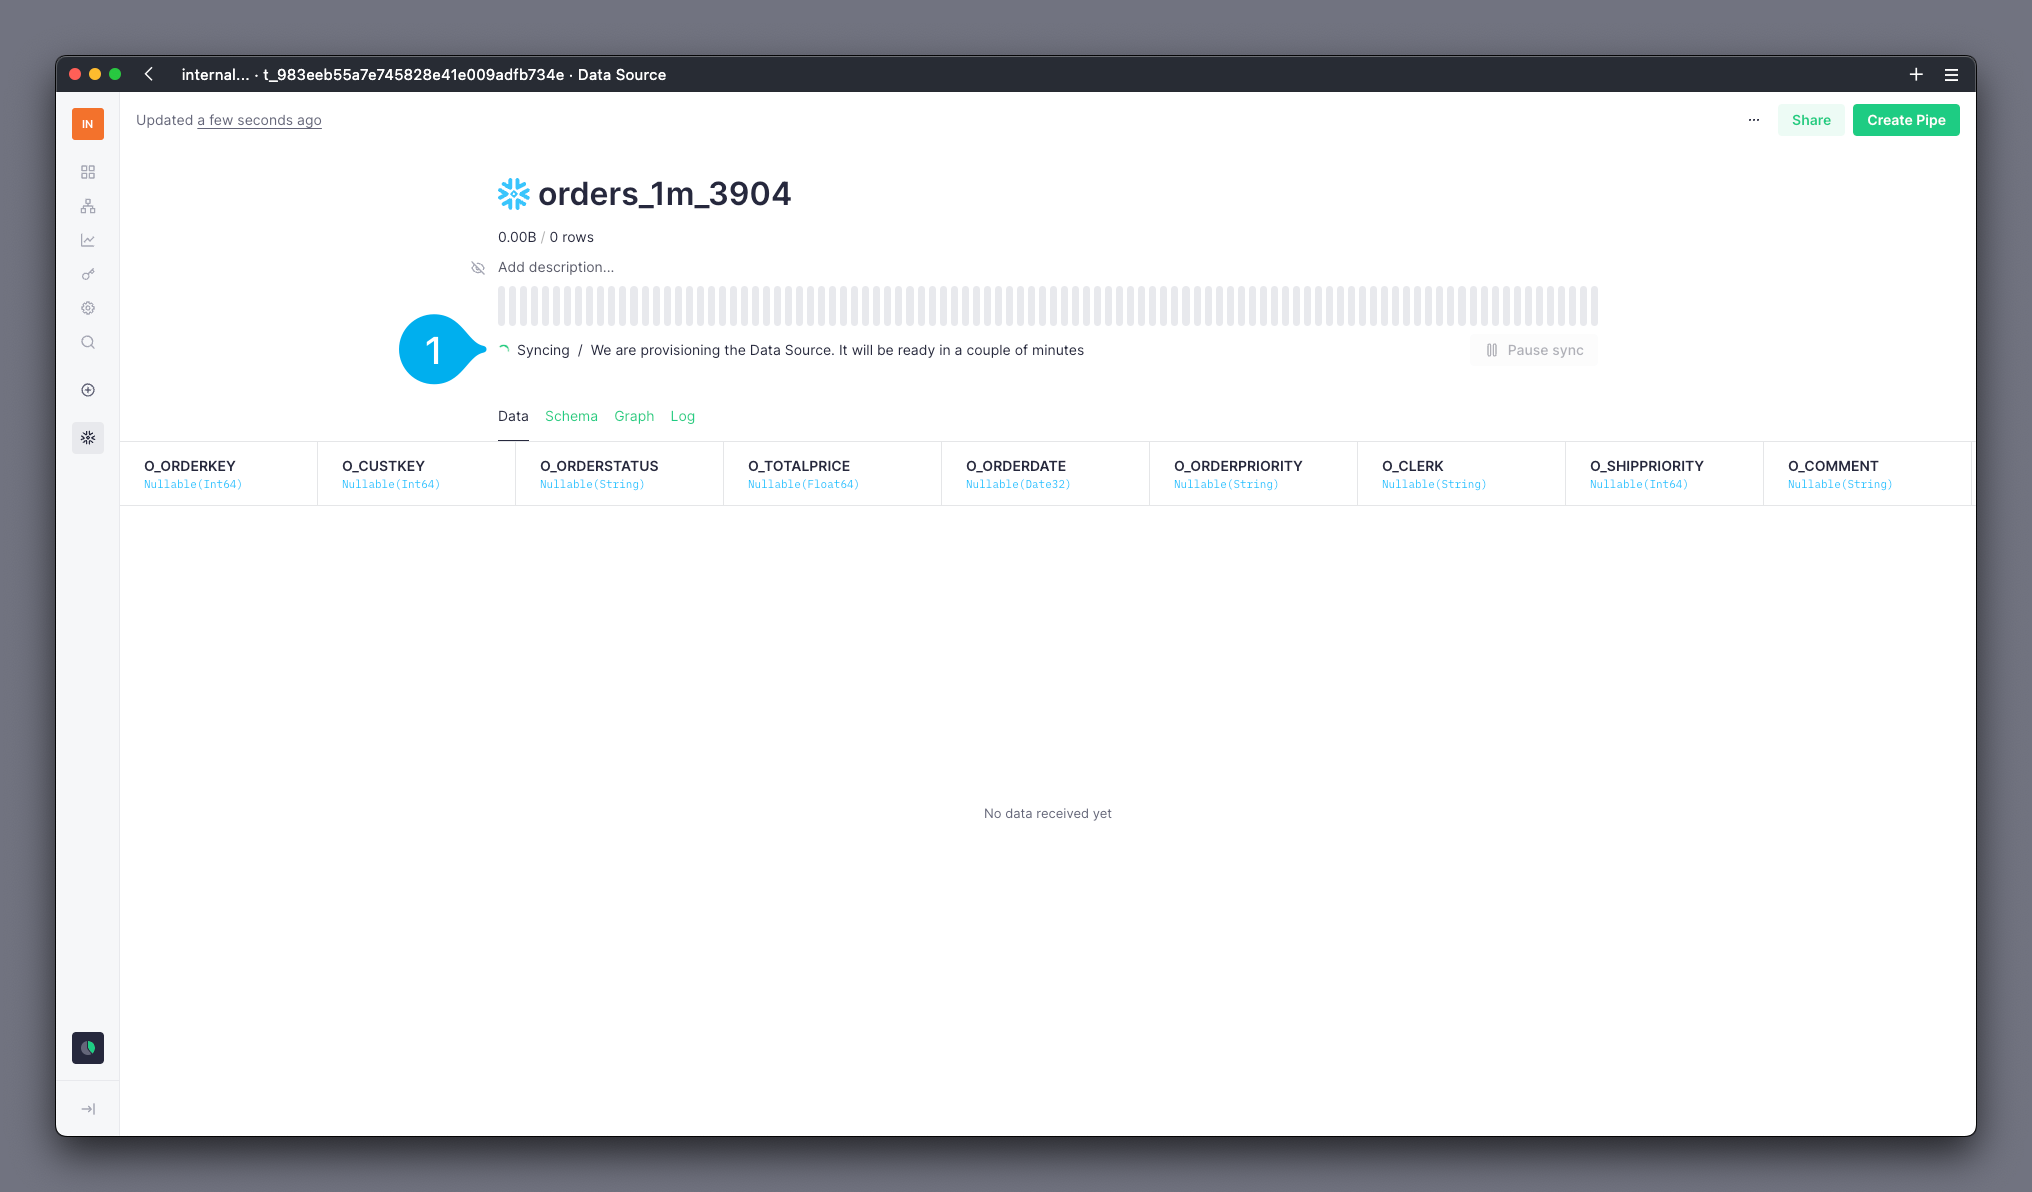Open the auth tokens key icon
Screen dimensions: 2032x1192
[x=88, y=274]
